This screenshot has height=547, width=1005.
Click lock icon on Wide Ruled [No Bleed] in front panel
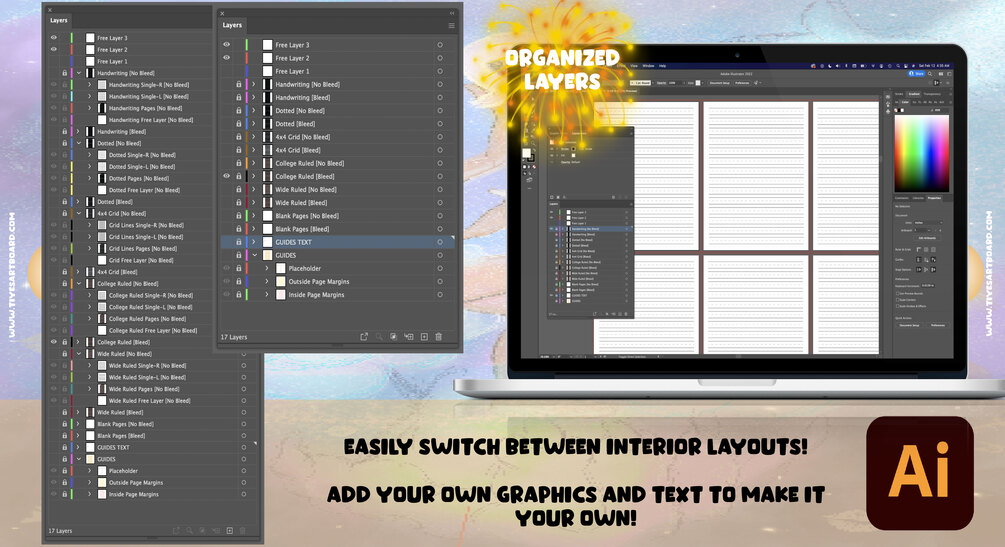click(238, 189)
